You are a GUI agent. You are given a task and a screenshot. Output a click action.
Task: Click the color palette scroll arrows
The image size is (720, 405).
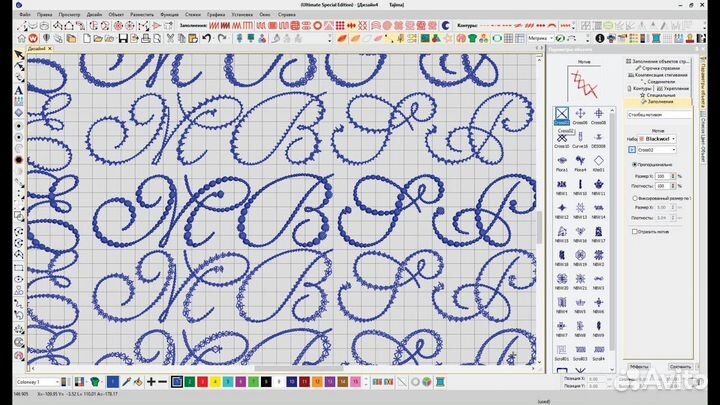(x=366, y=382)
